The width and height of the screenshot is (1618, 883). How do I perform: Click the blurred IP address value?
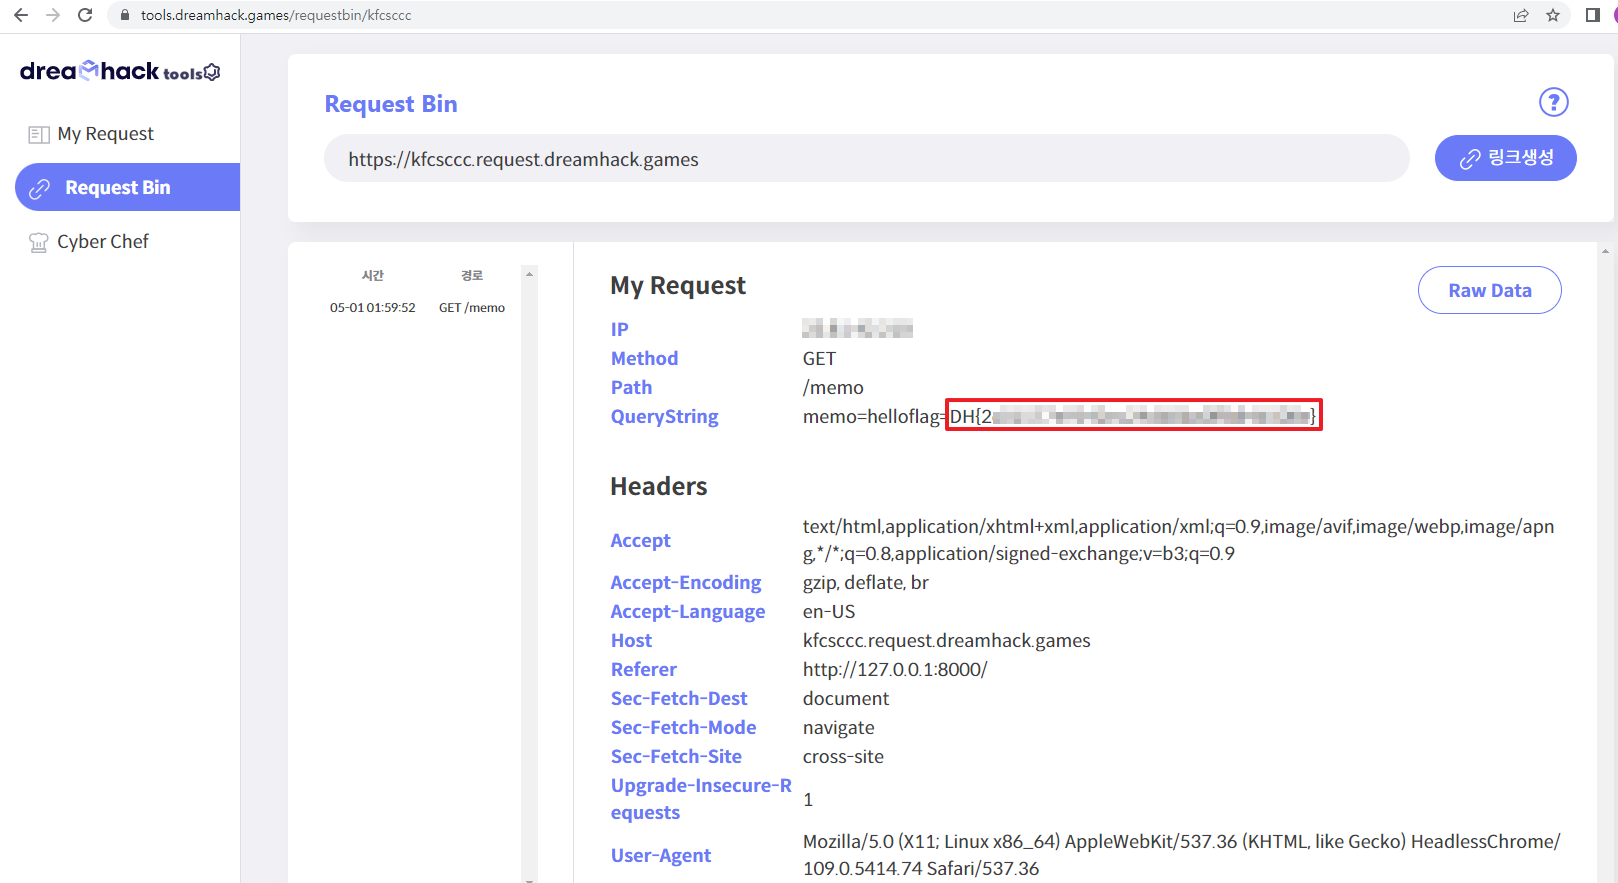tap(857, 328)
